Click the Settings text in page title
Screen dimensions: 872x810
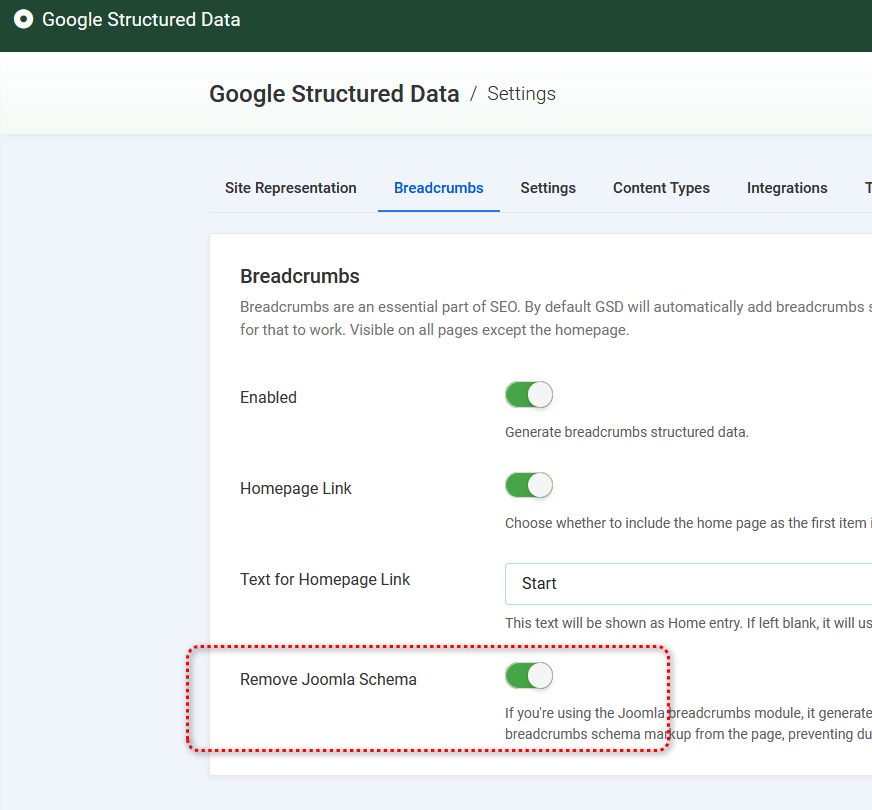[521, 94]
